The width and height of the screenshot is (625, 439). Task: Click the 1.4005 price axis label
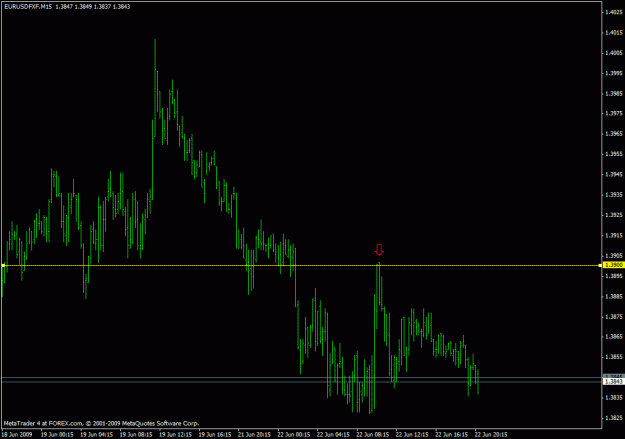point(614,53)
